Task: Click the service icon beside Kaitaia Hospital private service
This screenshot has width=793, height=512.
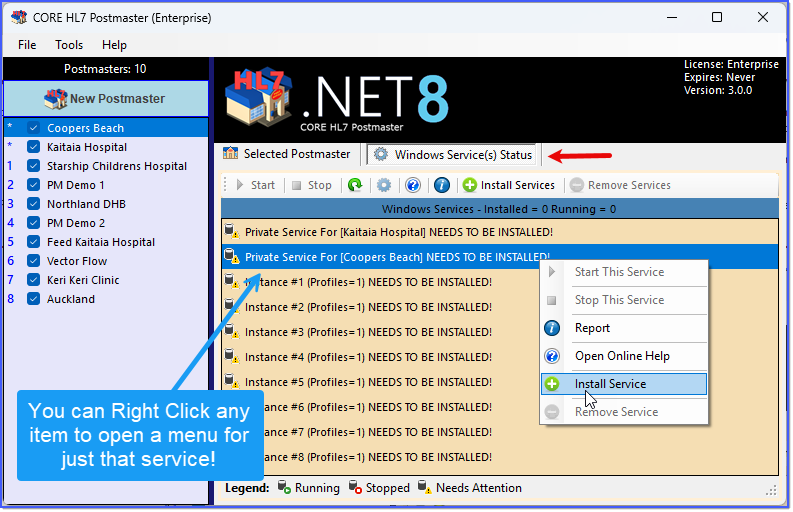Action: (232, 231)
